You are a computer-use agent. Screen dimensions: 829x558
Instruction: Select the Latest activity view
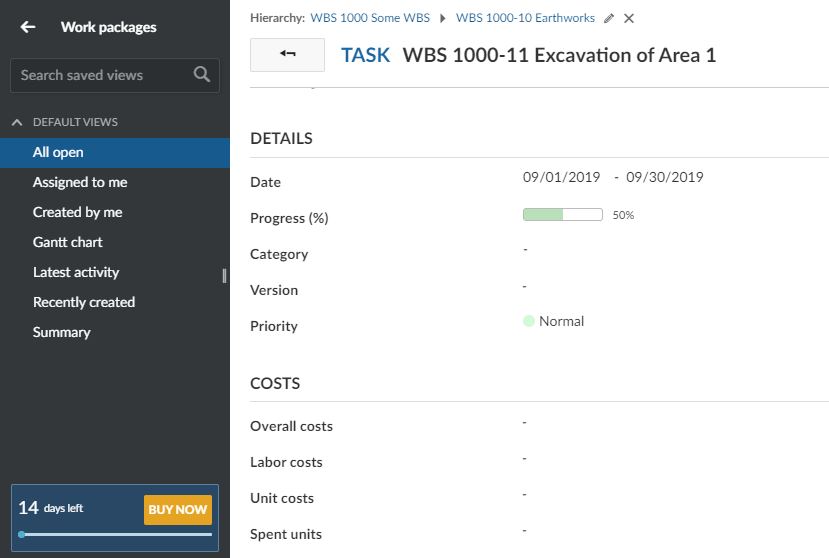tap(76, 272)
